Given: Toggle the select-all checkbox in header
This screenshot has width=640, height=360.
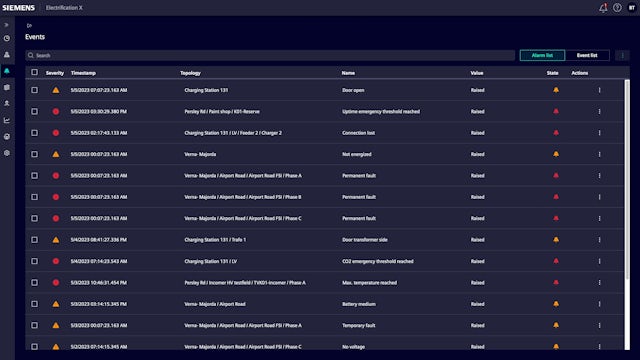Looking at the screenshot, I should [x=34, y=72].
